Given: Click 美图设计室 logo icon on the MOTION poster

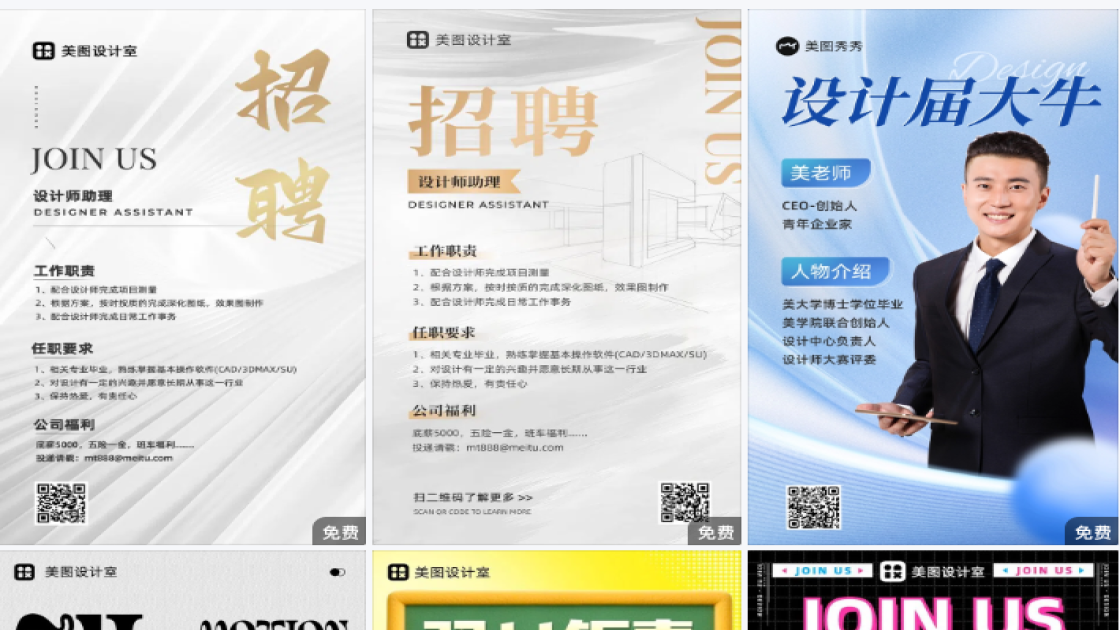Looking at the screenshot, I should [x=24, y=571].
